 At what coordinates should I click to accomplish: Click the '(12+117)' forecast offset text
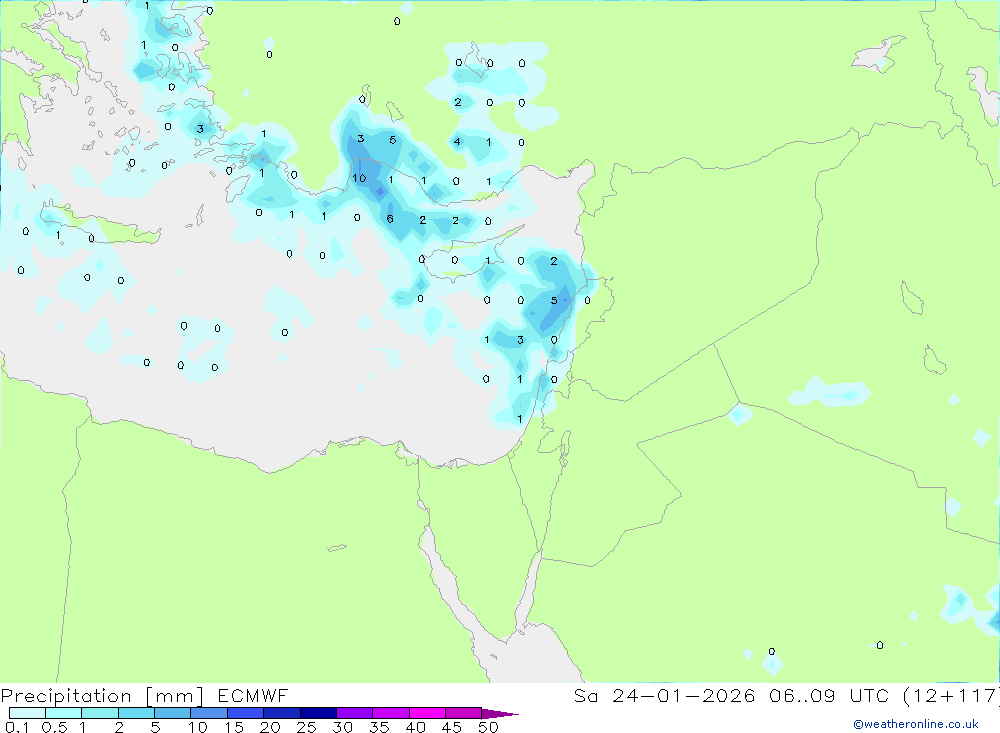click(952, 695)
